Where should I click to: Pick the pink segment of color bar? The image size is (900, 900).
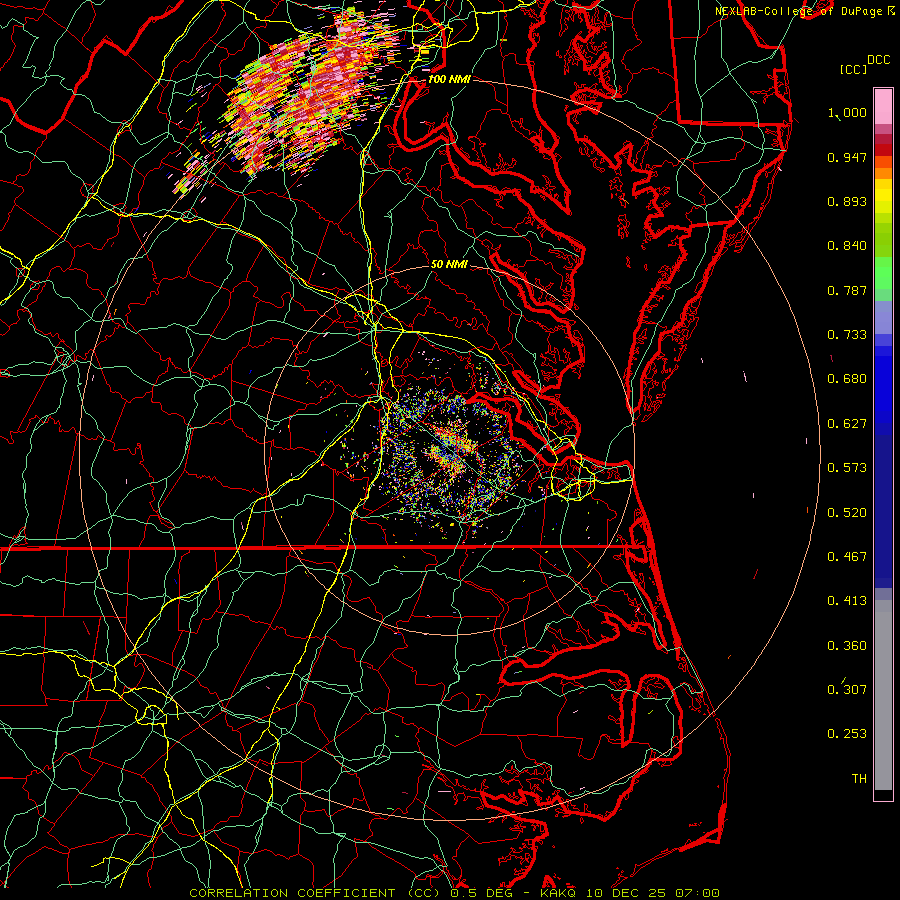(x=883, y=107)
